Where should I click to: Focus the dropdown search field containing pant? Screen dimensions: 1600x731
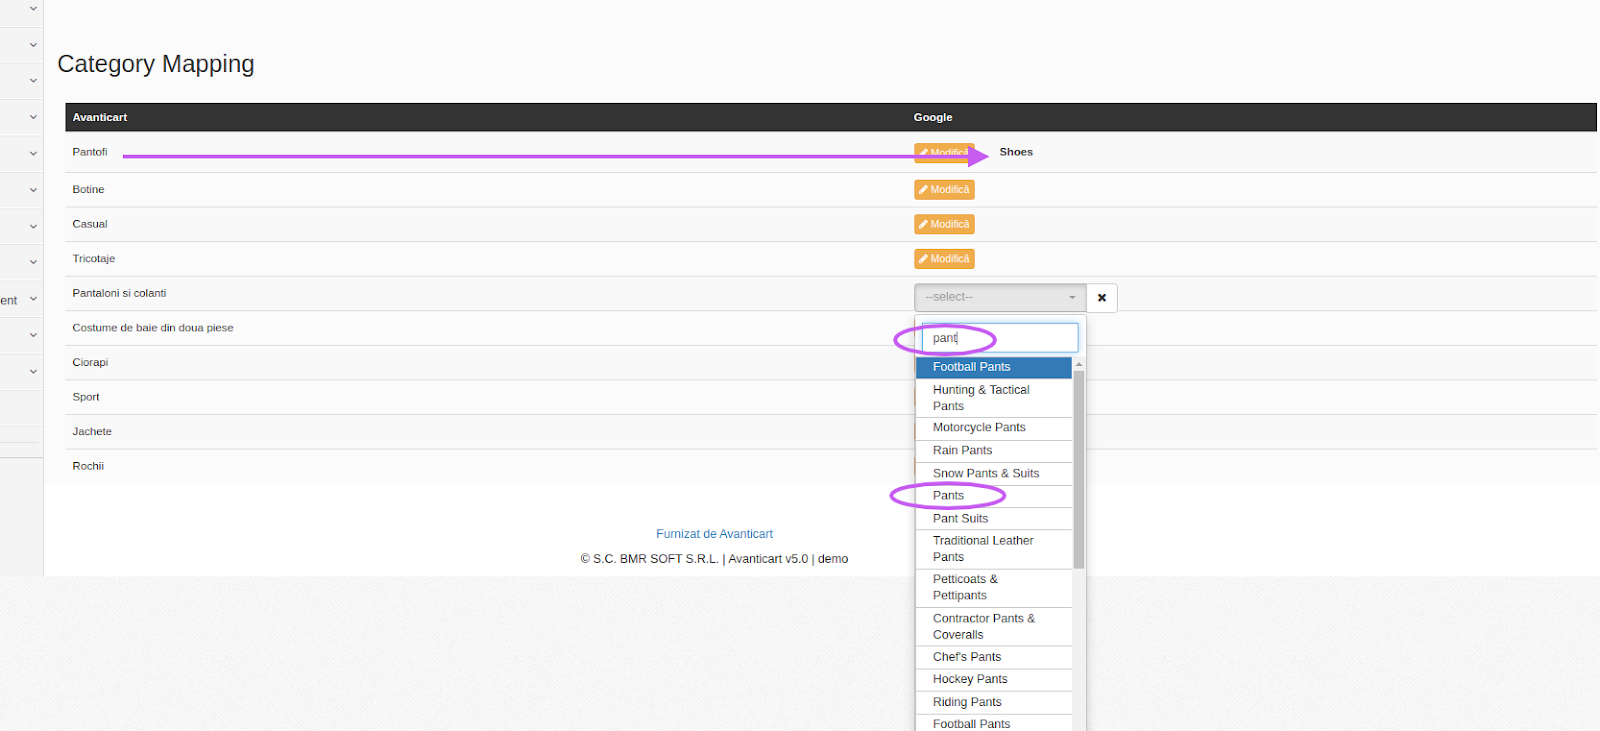(x=999, y=338)
